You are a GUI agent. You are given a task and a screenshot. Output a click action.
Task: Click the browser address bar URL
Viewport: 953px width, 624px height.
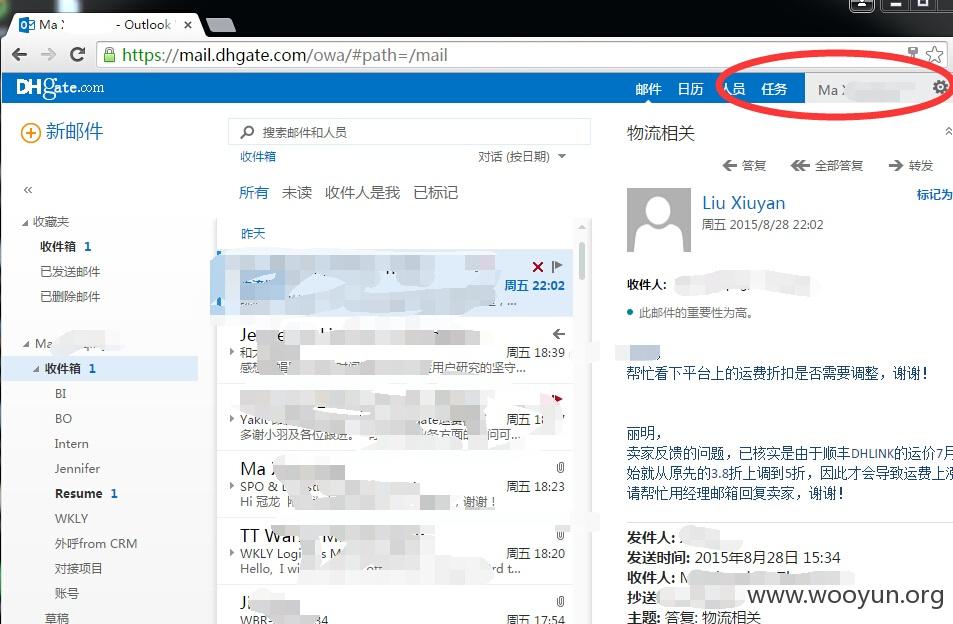[x=284, y=55]
